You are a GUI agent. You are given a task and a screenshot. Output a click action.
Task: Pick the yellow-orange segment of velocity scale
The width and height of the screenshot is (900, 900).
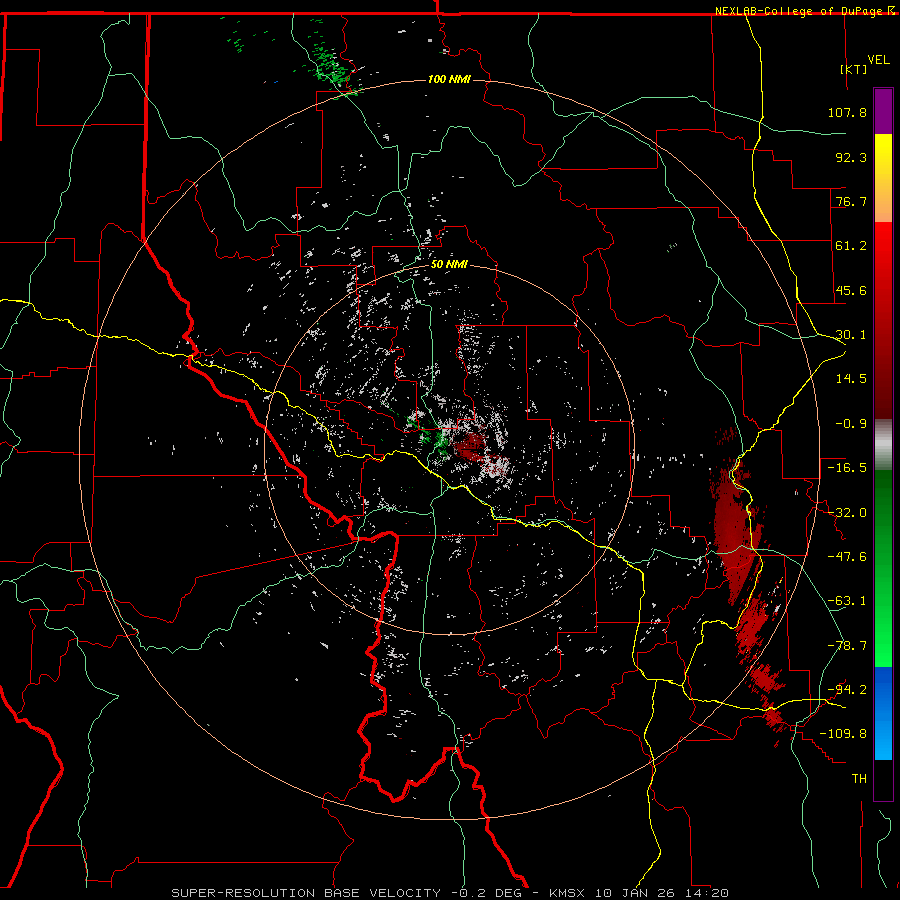pyautogui.click(x=883, y=178)
